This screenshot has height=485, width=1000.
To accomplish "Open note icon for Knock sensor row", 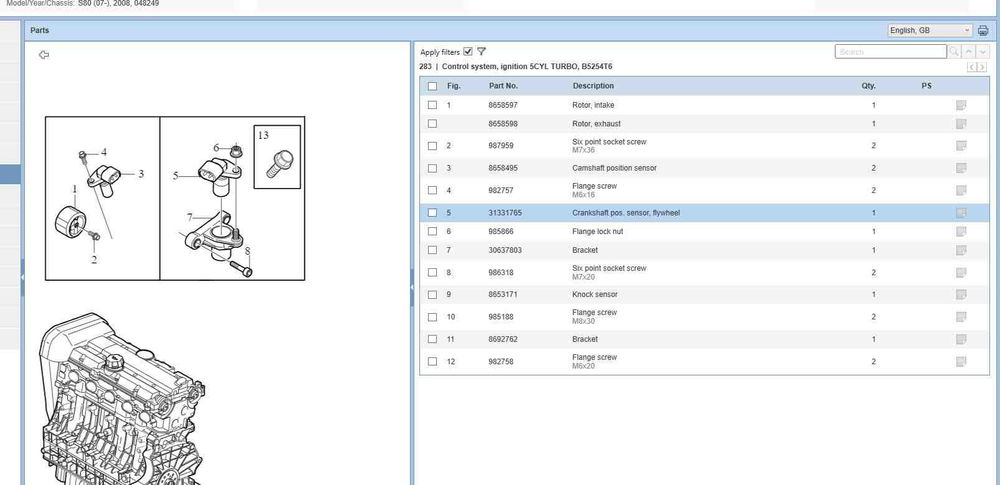I will pos(961,295).
